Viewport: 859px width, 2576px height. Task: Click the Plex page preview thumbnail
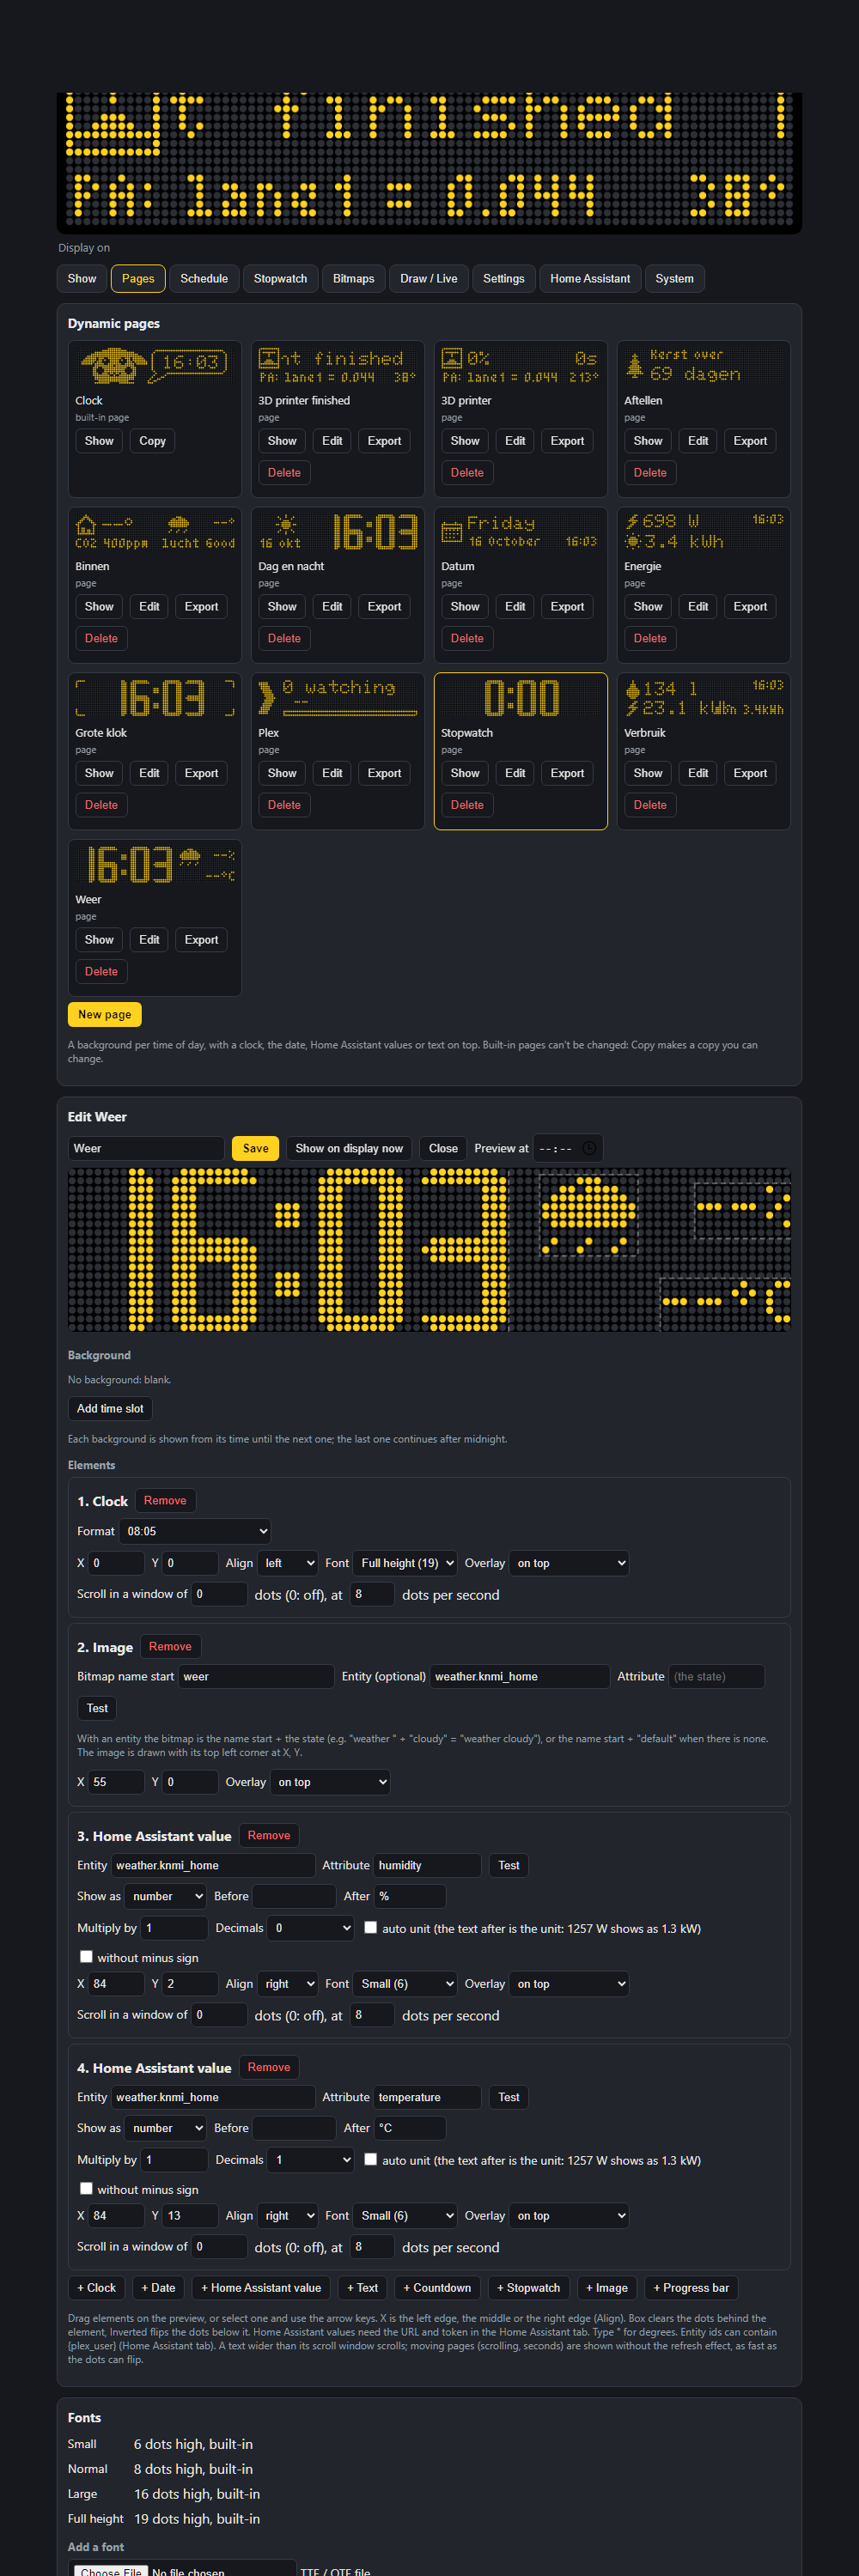[x=338, y=698]
